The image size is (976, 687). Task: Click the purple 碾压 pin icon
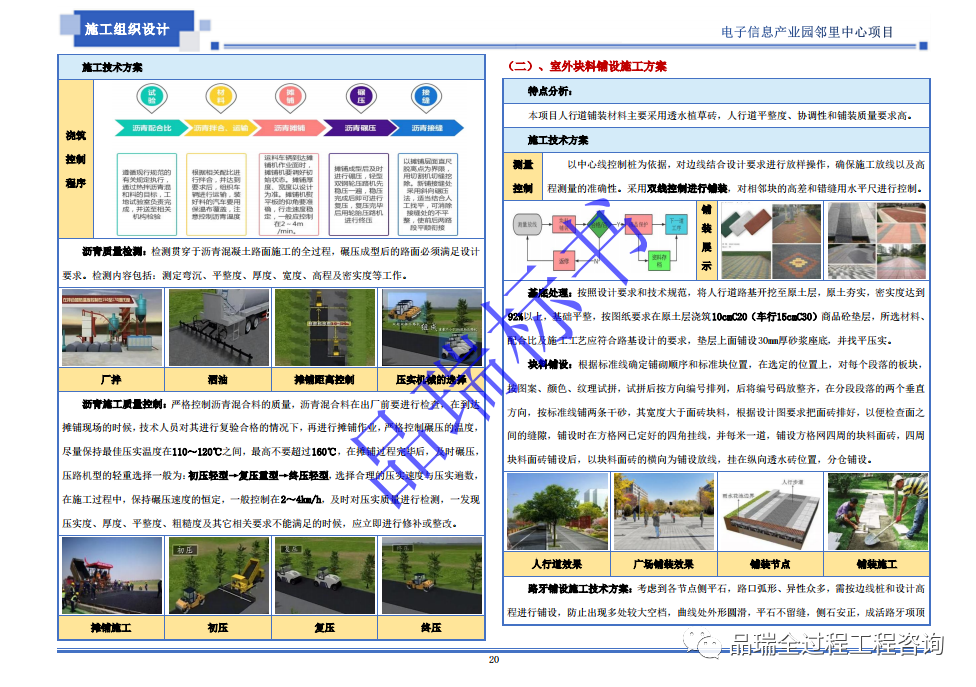[x=359, y=96]
